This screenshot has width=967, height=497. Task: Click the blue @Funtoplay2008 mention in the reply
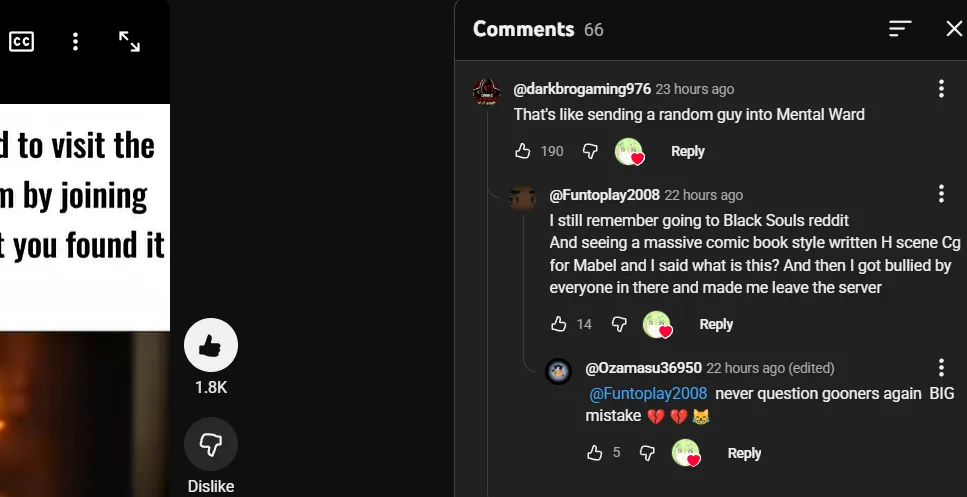pos(648,393)
